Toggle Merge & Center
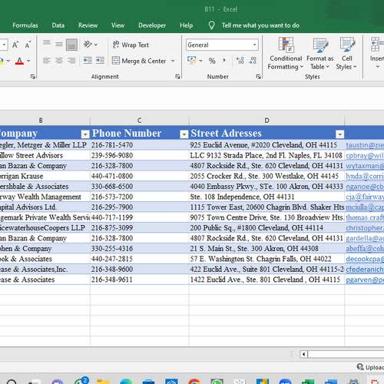This screenshot has height=384, width=384. click(139, 61)
